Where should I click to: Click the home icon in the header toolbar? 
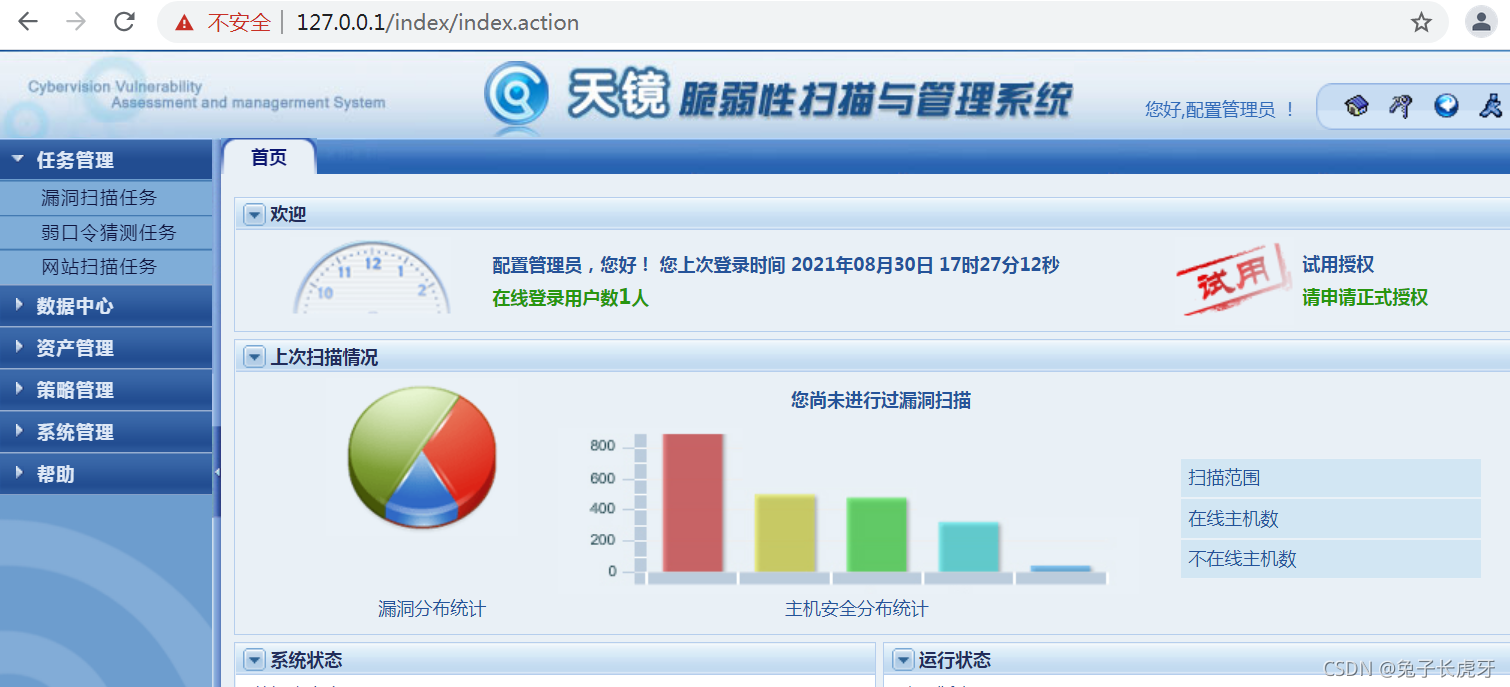tap(1356, 106)
